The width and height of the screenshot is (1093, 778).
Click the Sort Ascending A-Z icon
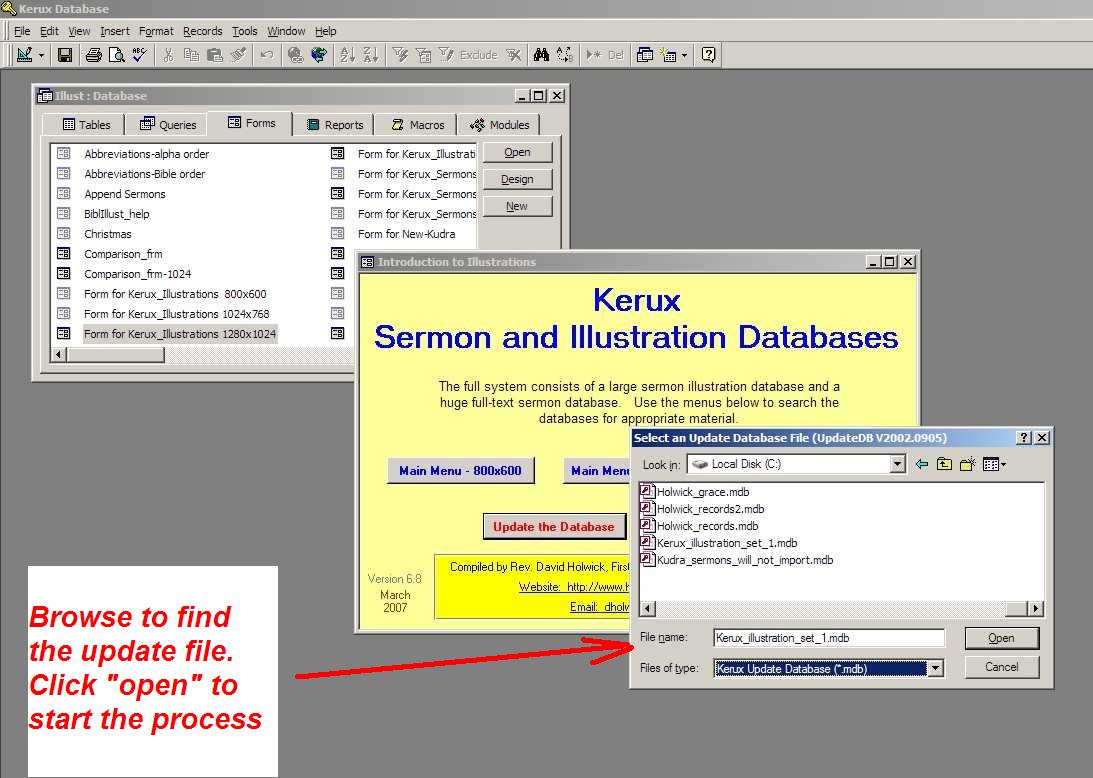[347, 55]
